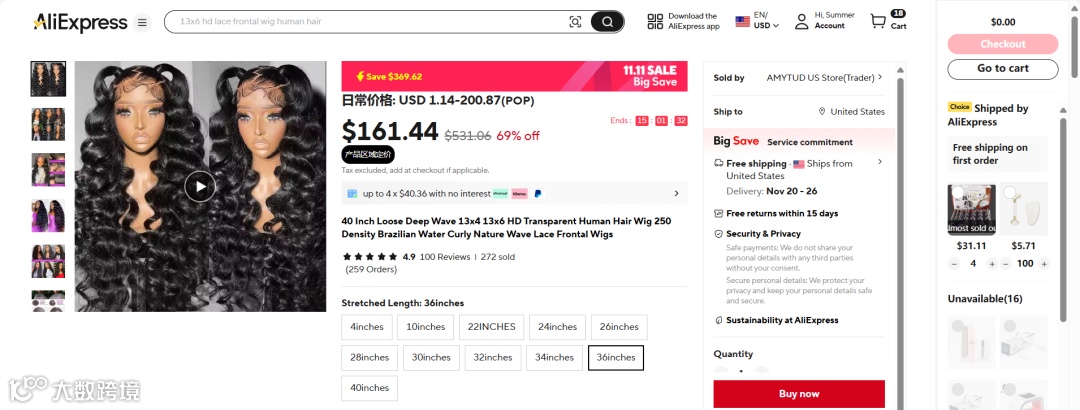Click the search magnifier button
This screenshot has height=410, width=1080.
point(606,22)
